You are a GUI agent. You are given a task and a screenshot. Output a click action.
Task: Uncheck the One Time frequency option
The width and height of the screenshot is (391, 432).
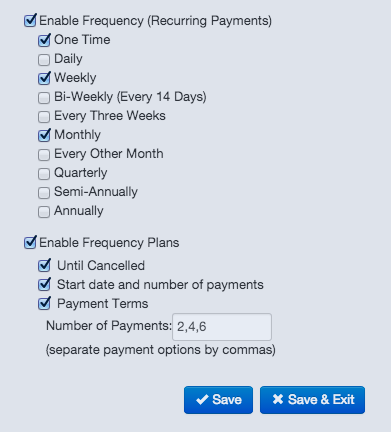click(44, 40)
